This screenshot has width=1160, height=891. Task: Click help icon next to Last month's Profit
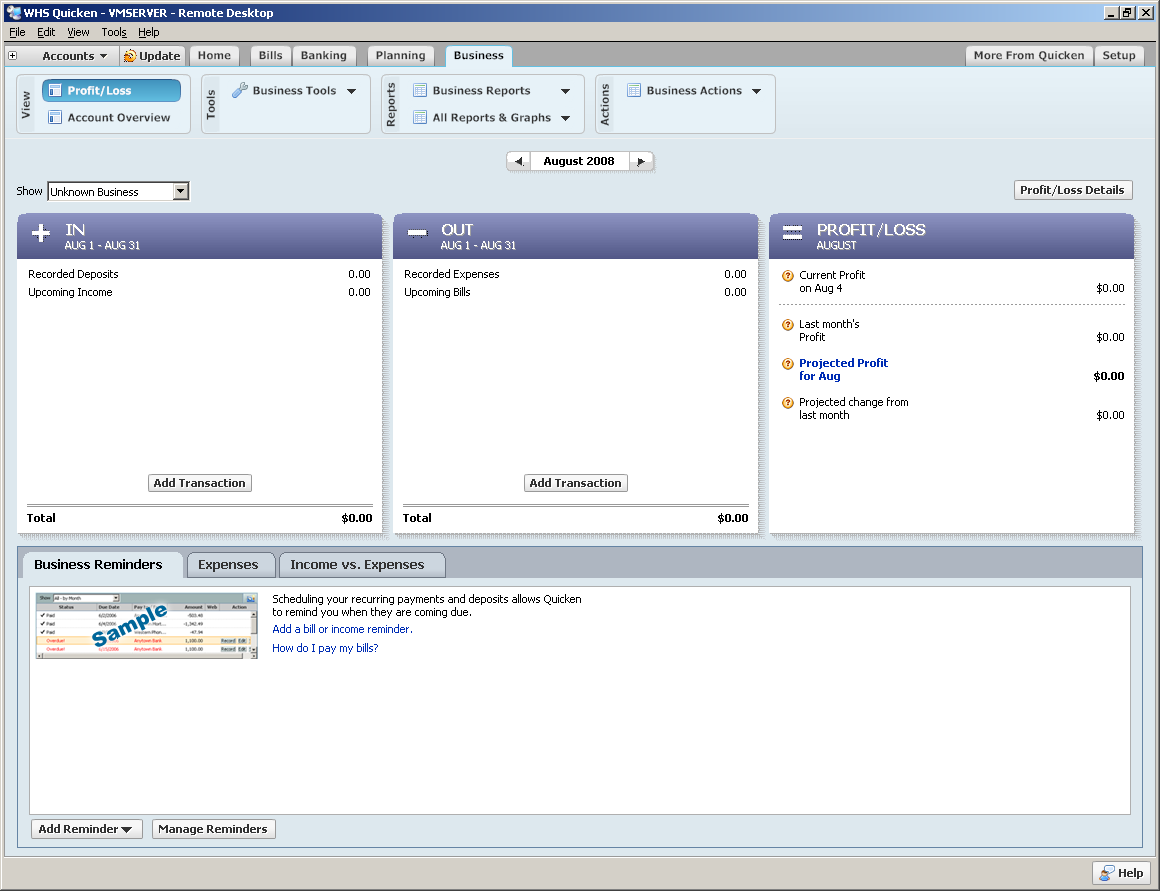pyautogui.click(x=788, y=324)
